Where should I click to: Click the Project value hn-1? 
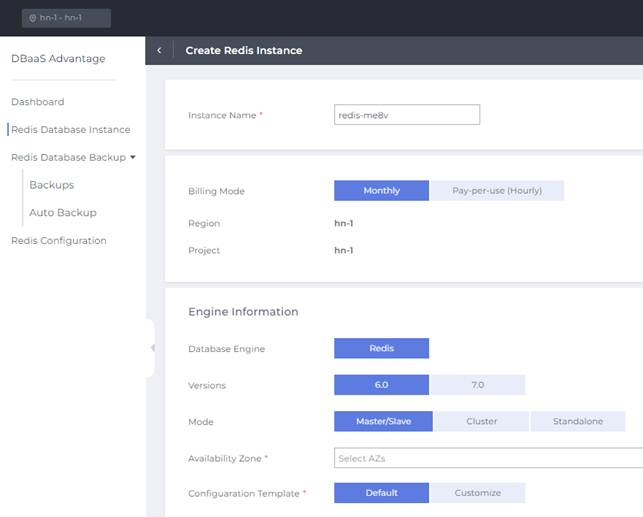344,251
